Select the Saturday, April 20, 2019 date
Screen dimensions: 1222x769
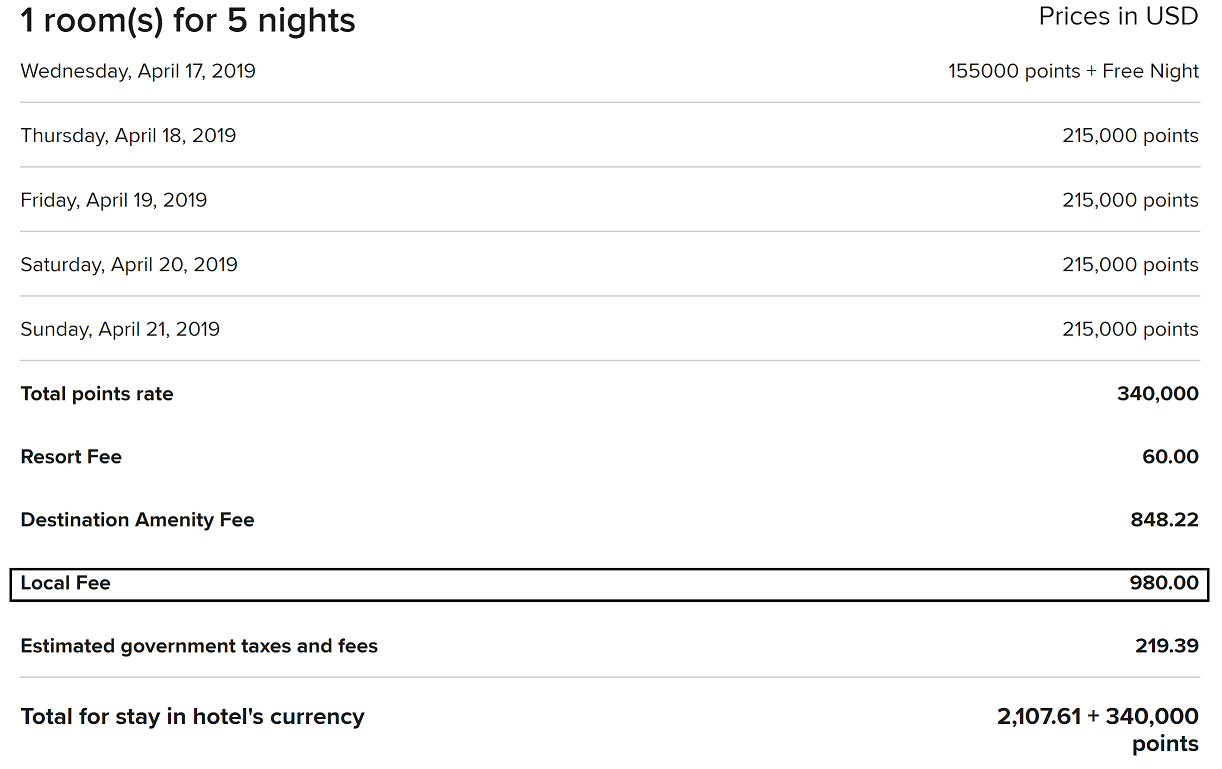[x=129, y=265]
